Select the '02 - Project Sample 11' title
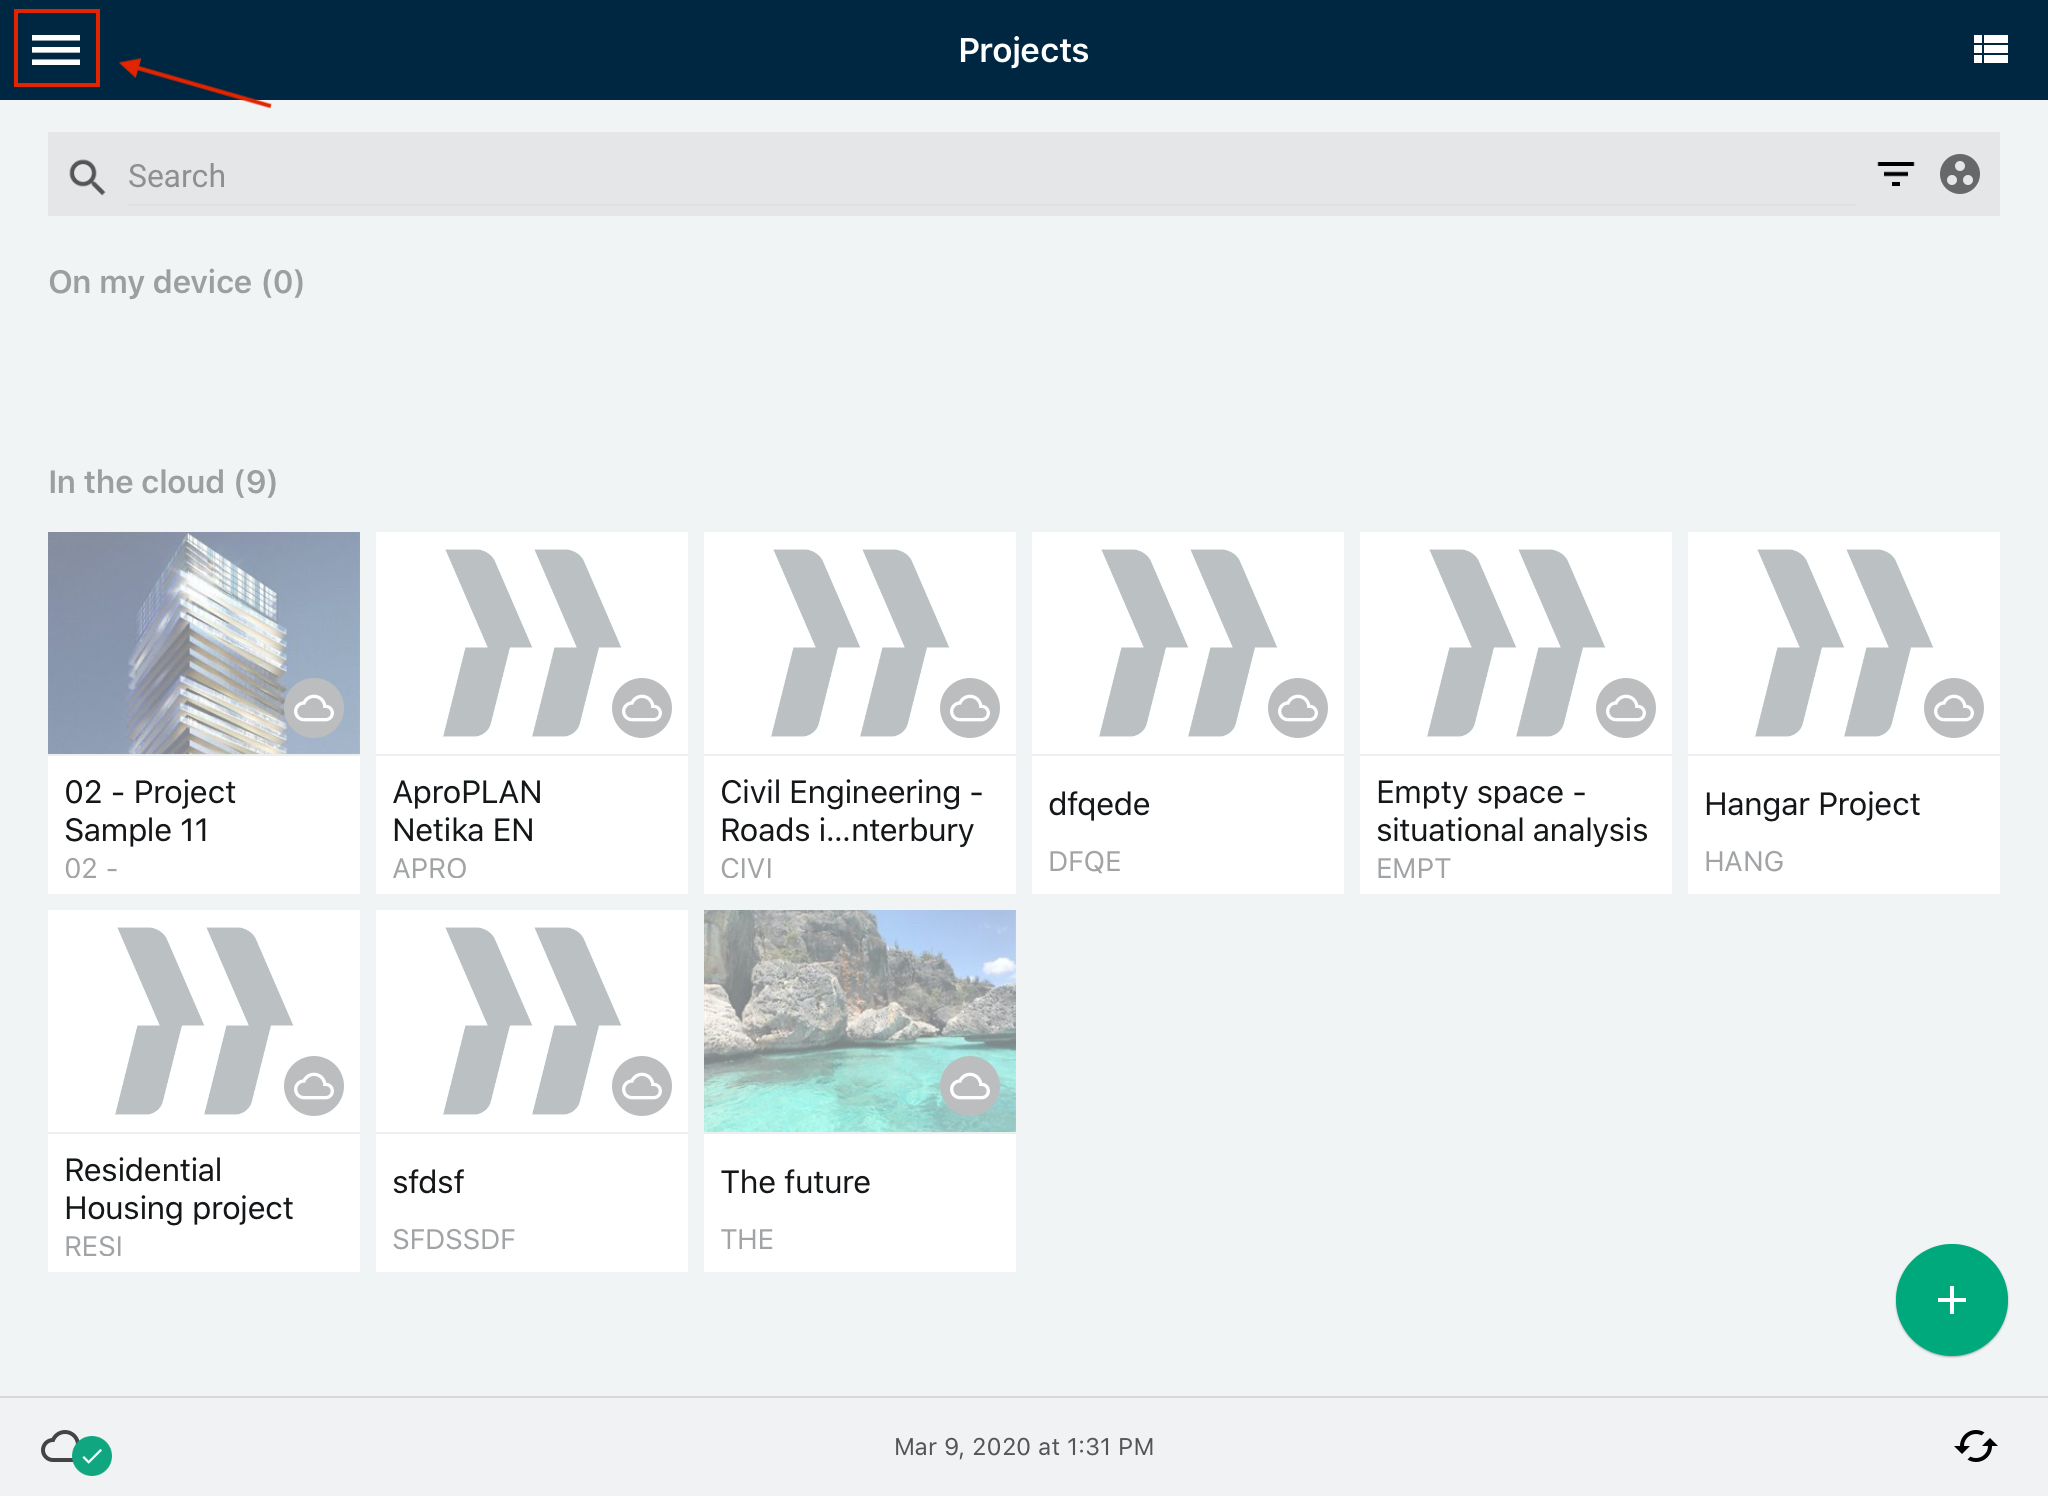The width and height of the screenshot is (2048, 1496). [150, 811]
